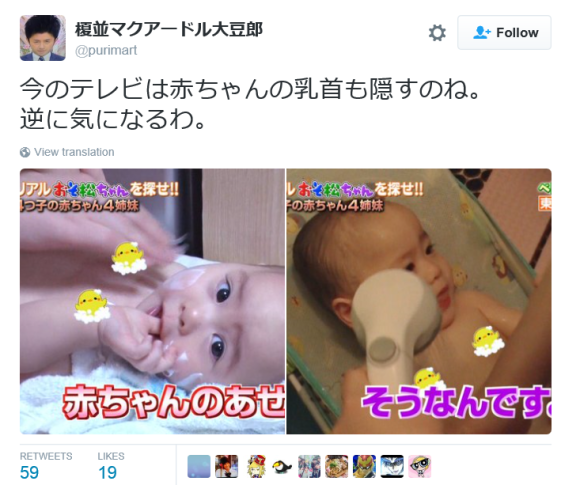Open the tweet author's profile picture
580x485 pixels.
click(x=43, y=38)
